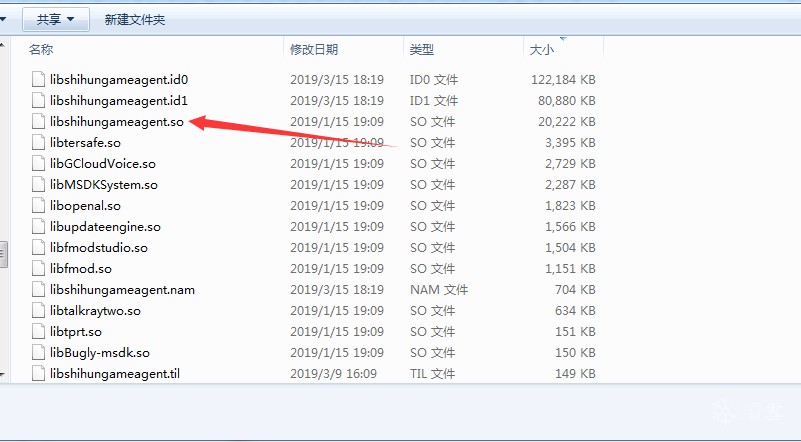Viewport: 801px width, 442px height.
Task: Click the file icon of libshihungameagent.nam
Action: (x=38, y=289)
